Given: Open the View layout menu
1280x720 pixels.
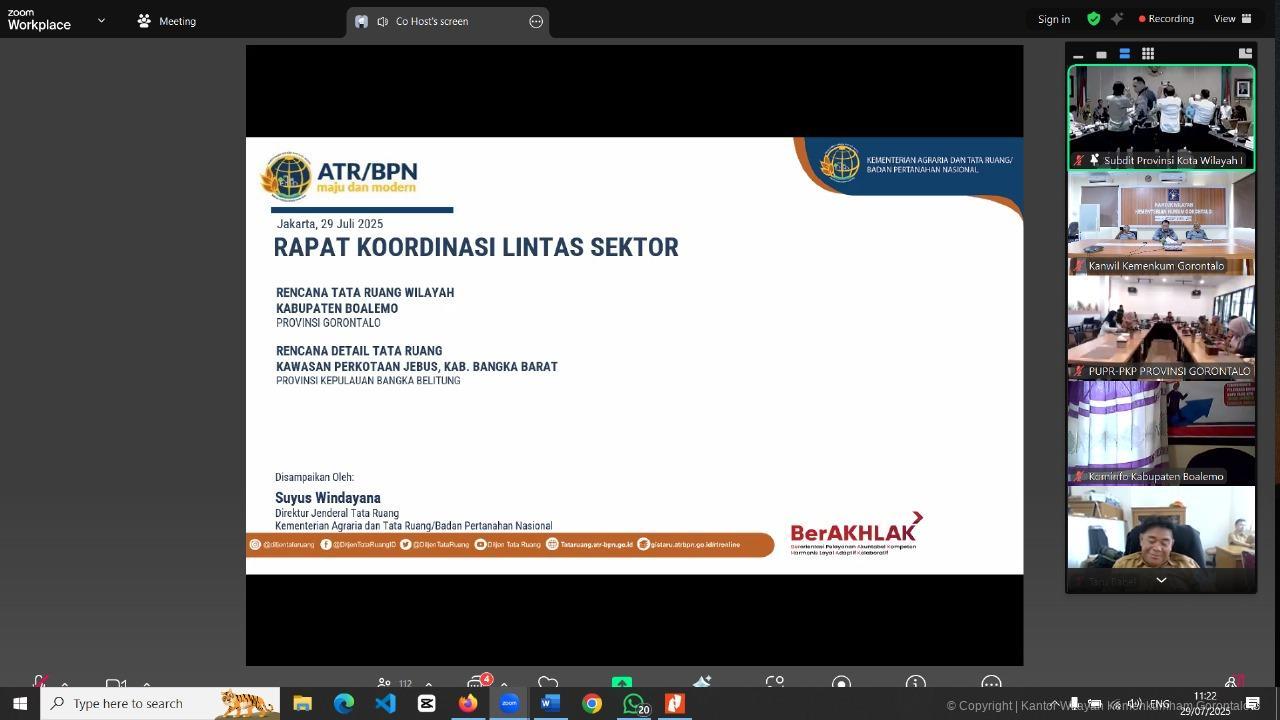Looking at the screenshot, I should point(1232,19).
